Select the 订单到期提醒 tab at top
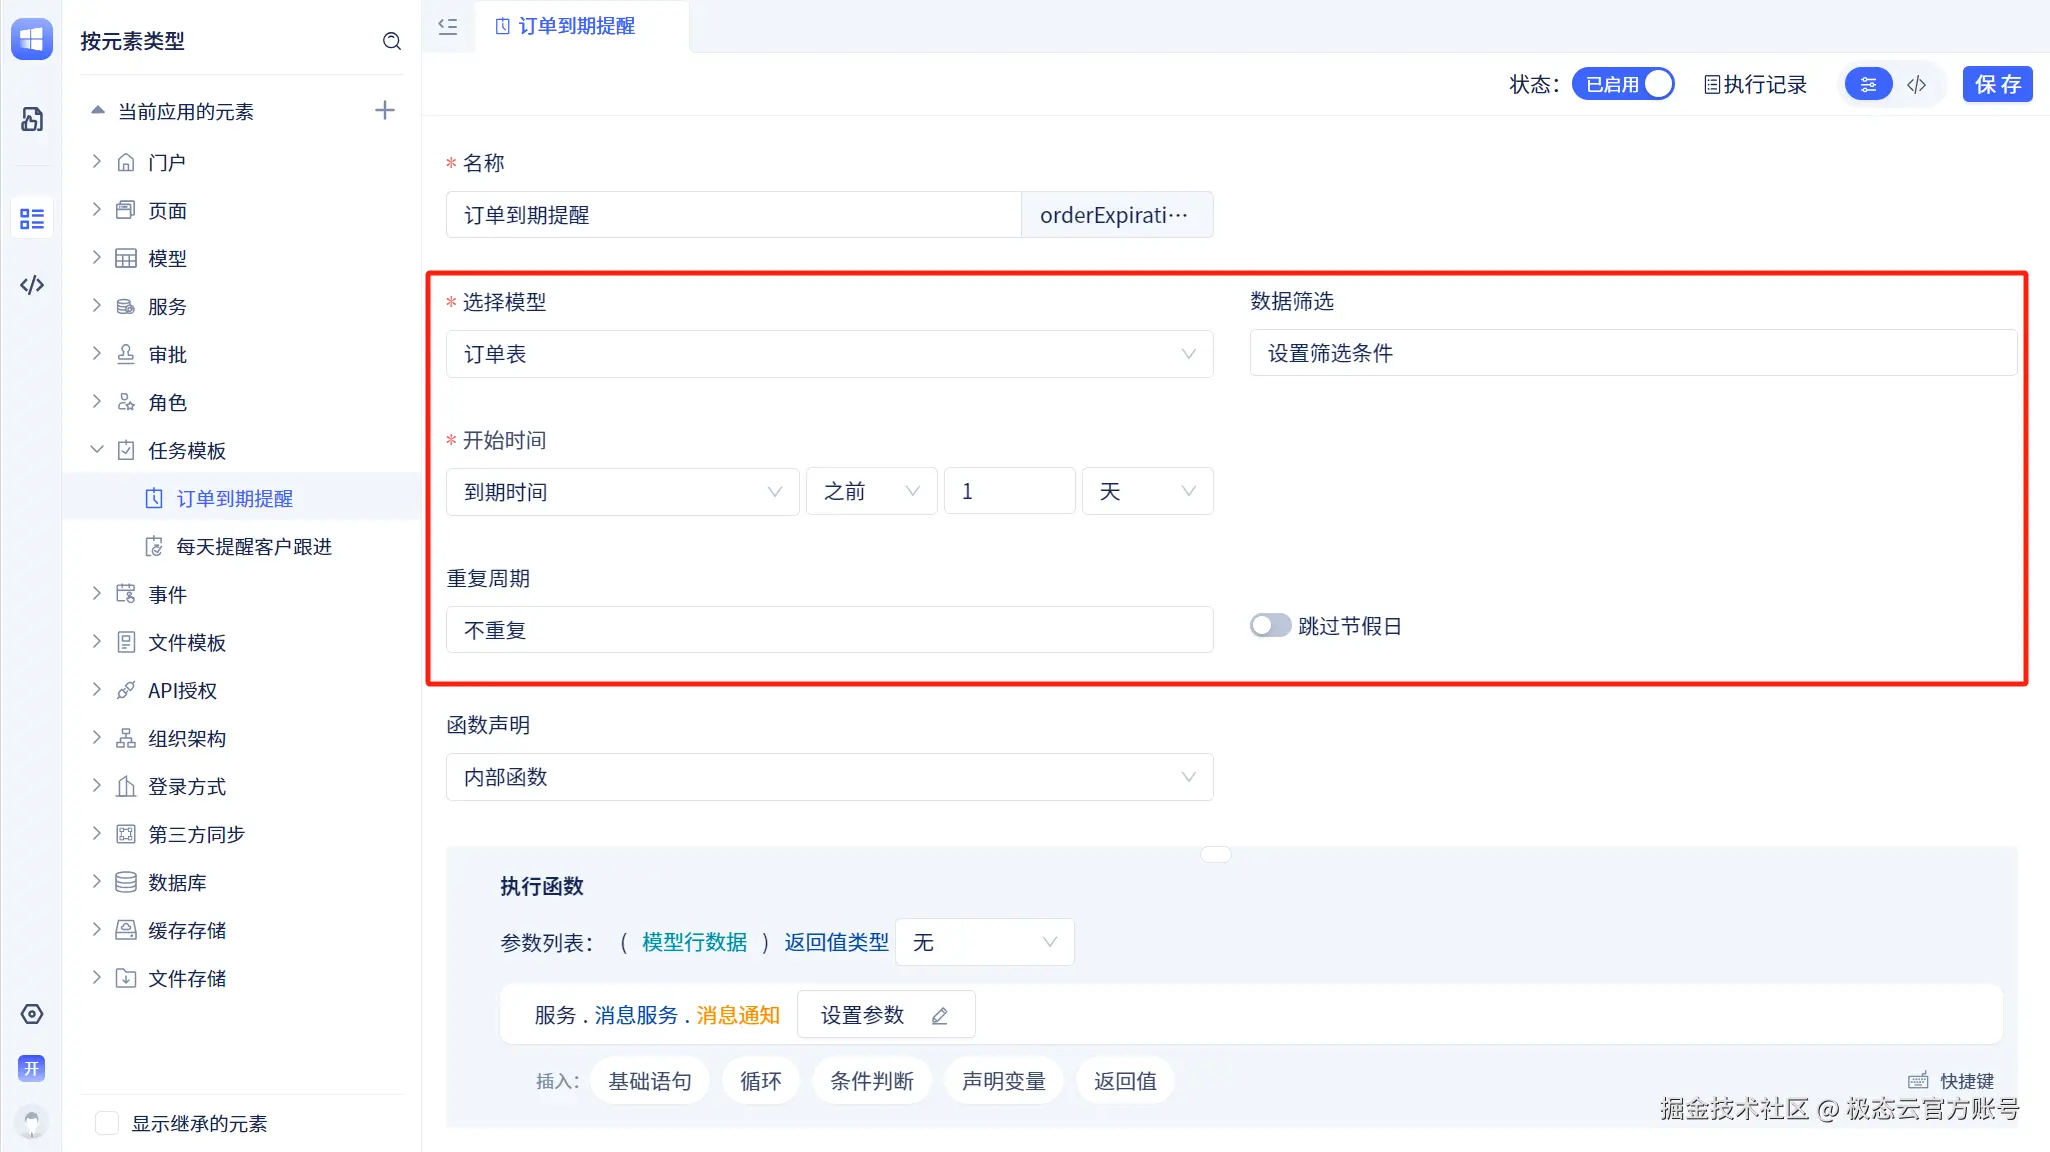This screenshot has height=1152, width=2050. [576, 26]
